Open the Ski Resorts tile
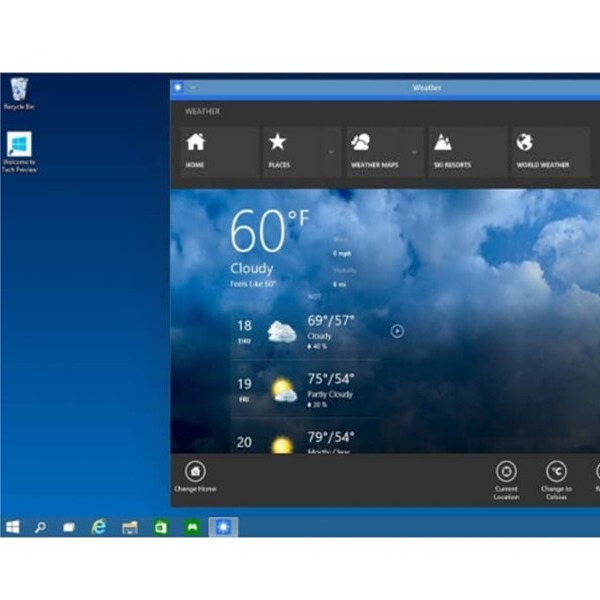Screen dimensions: 600x600 466,152
